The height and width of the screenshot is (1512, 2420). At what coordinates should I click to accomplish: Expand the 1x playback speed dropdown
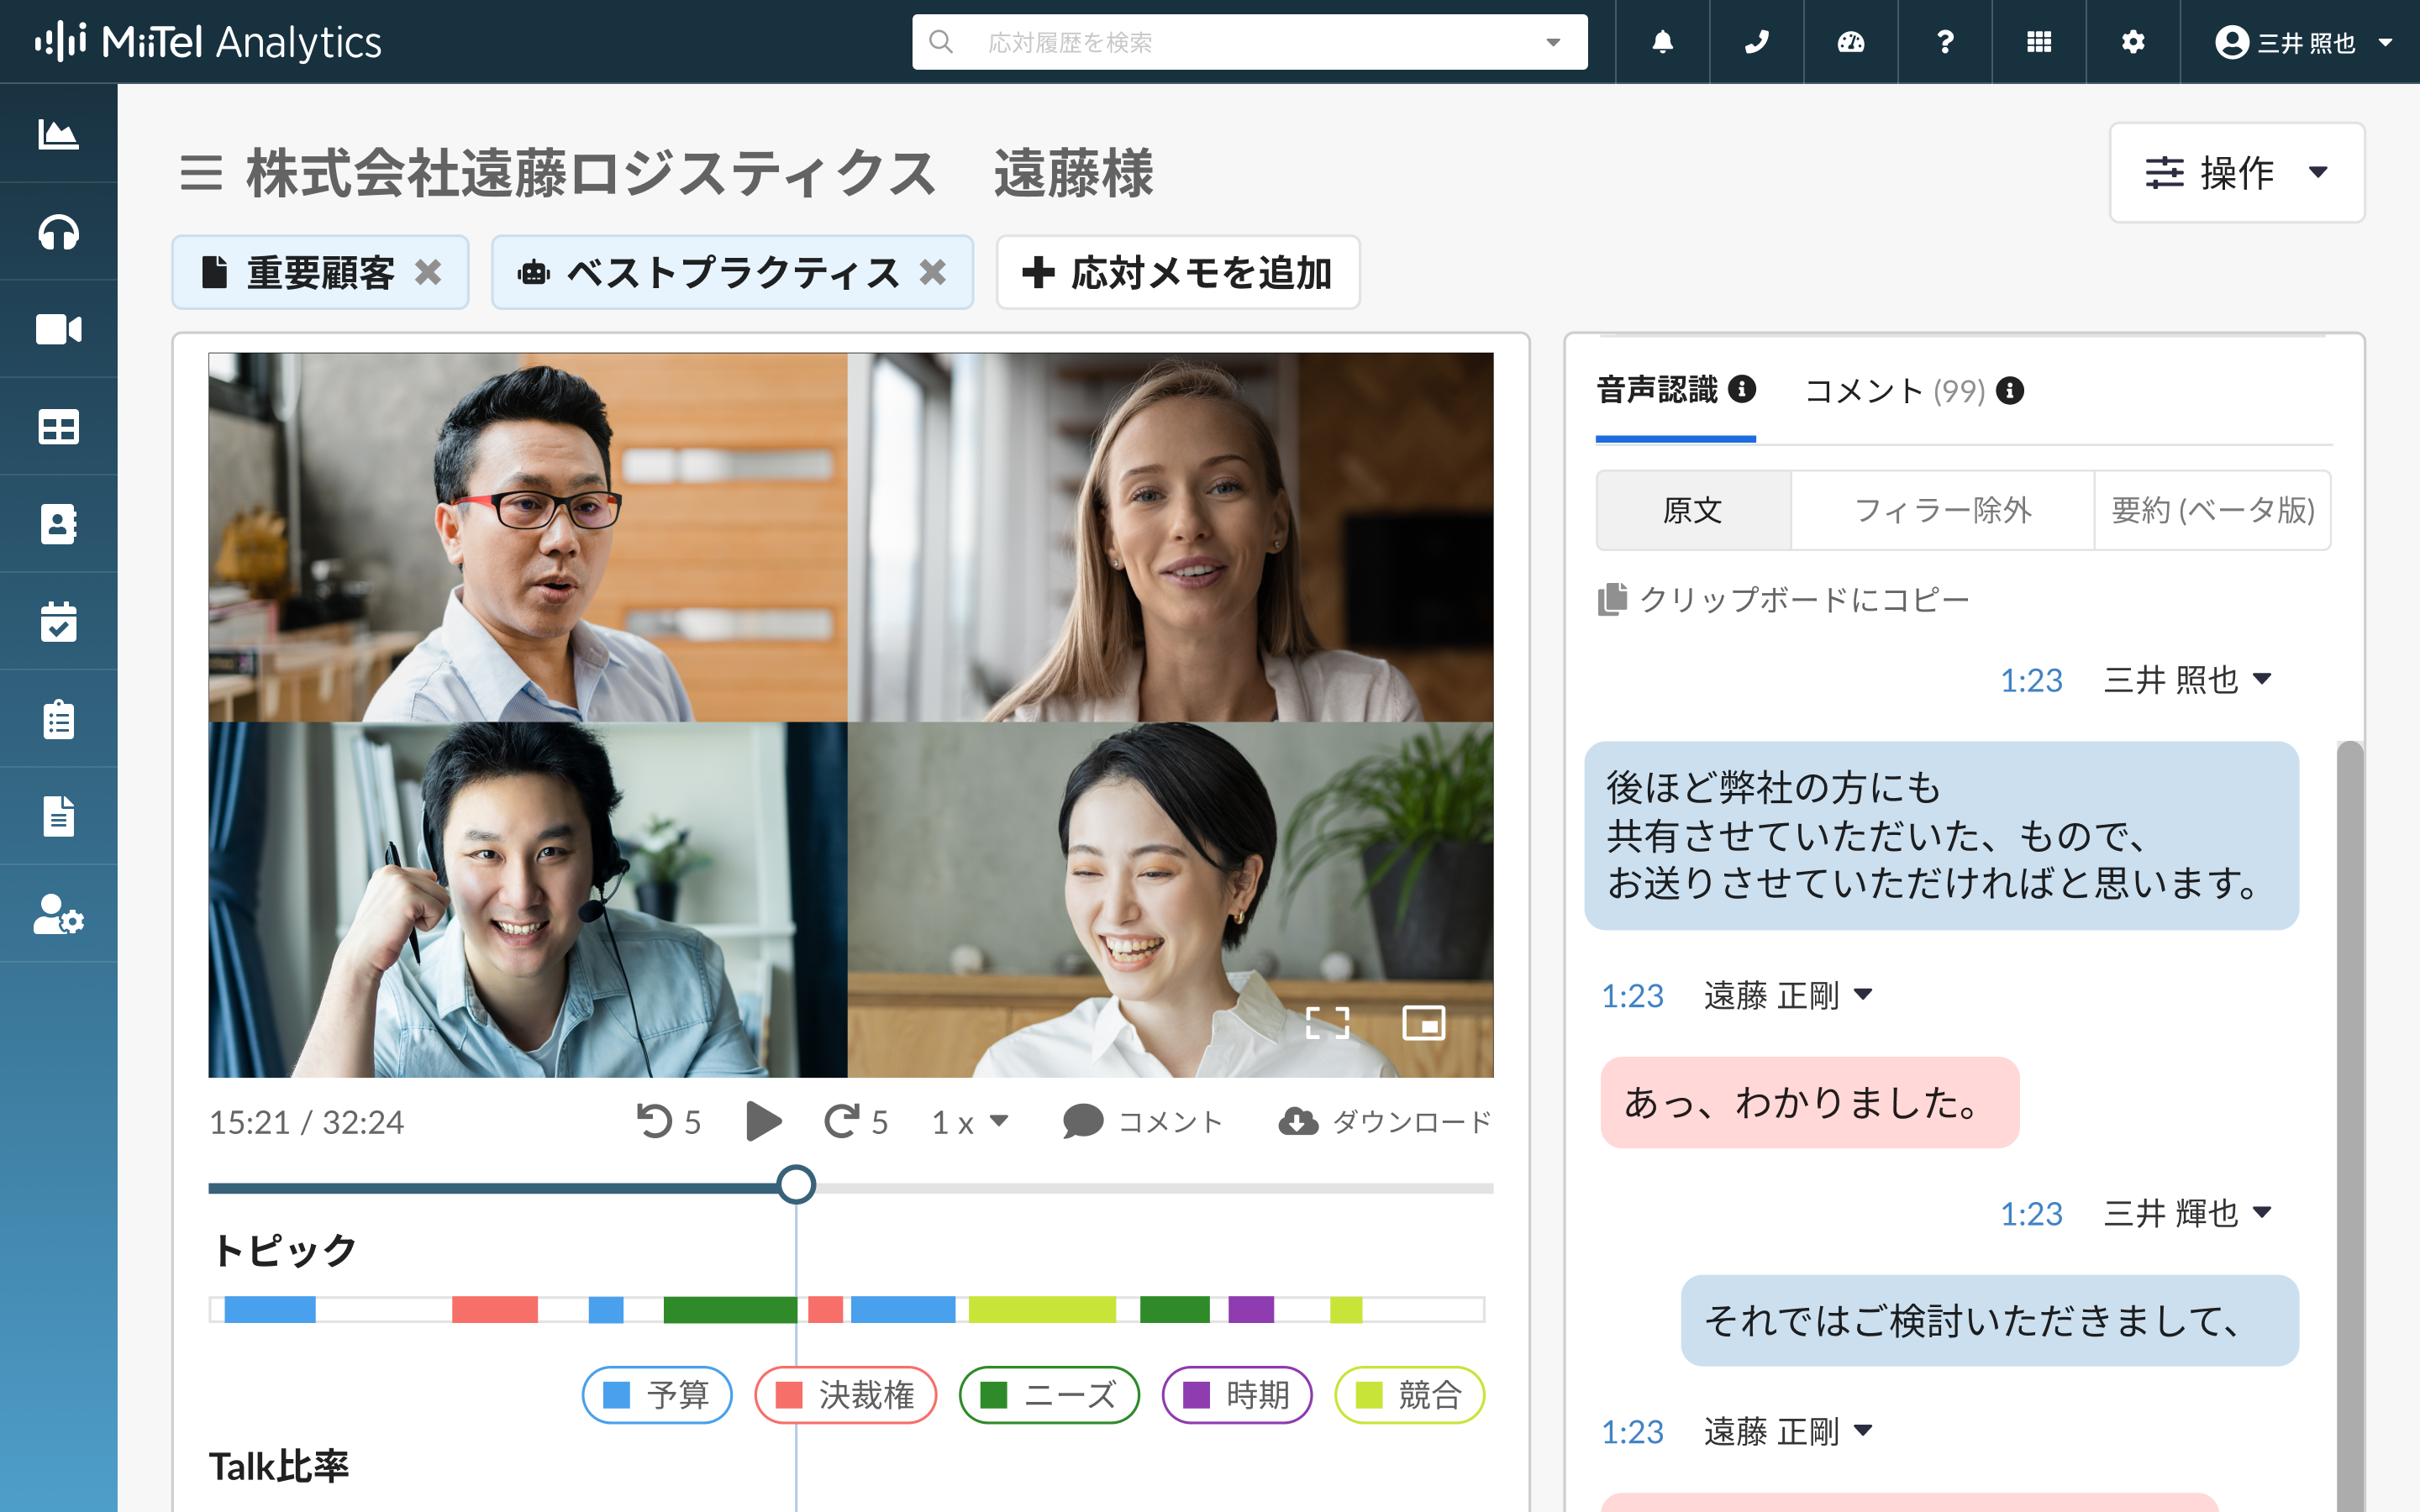tap(969, 1122)
